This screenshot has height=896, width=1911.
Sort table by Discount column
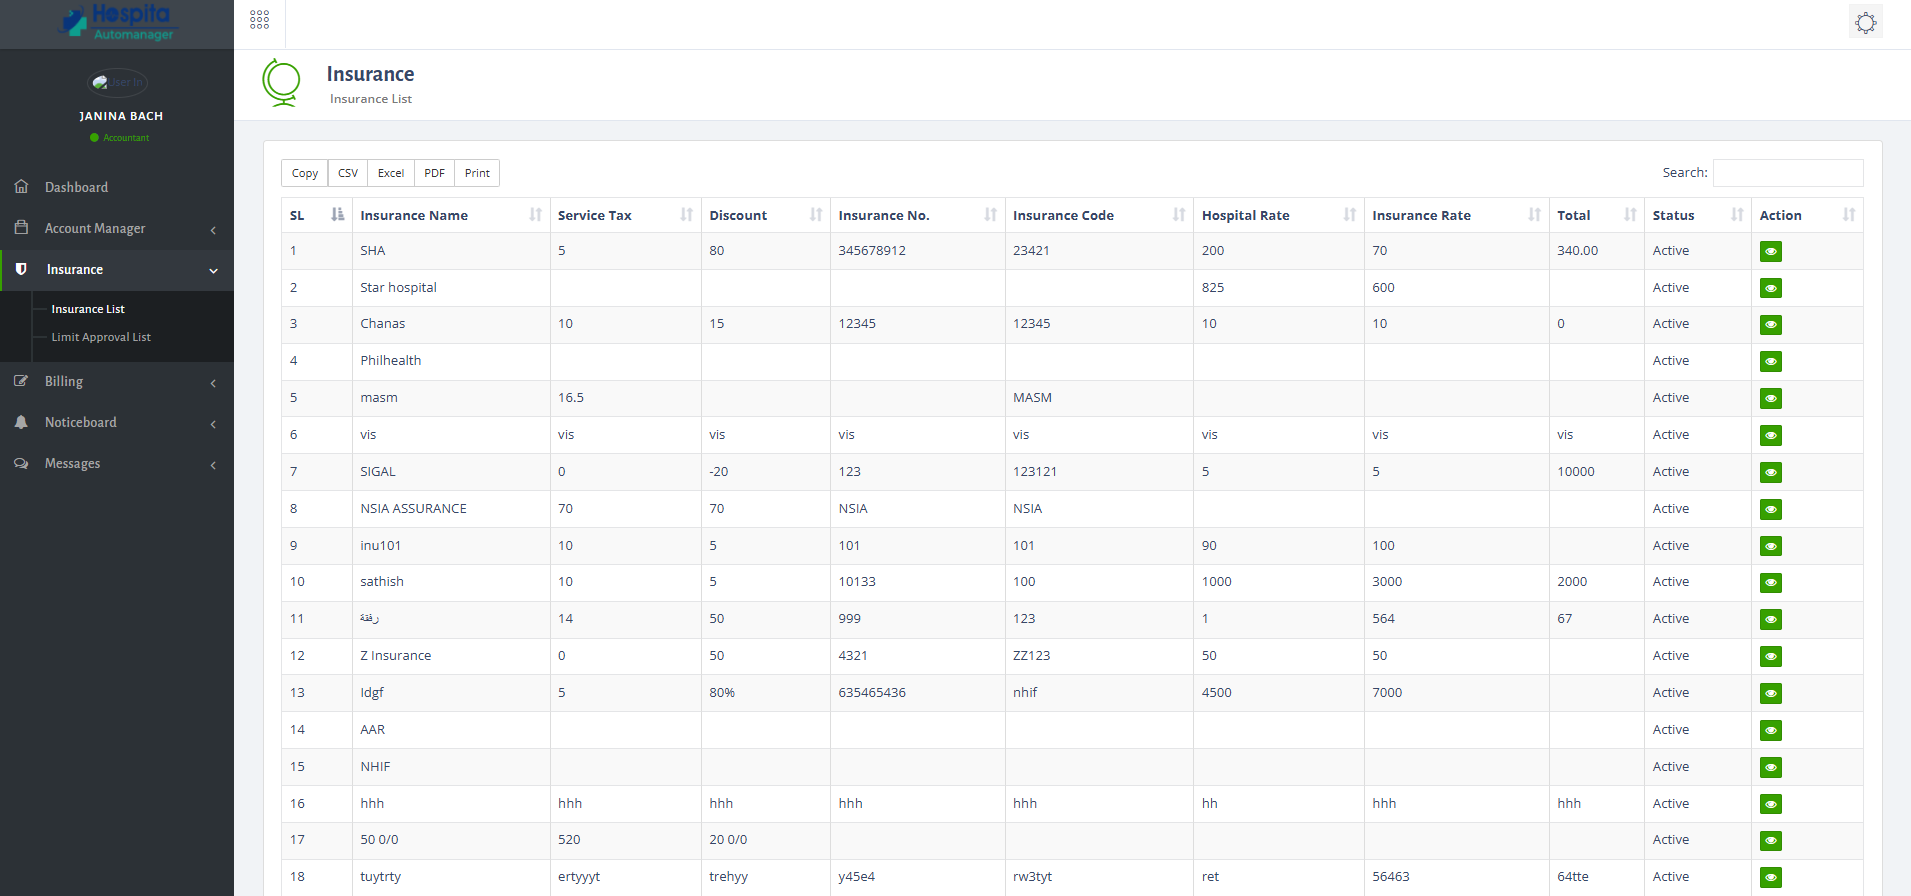(765, 215)
